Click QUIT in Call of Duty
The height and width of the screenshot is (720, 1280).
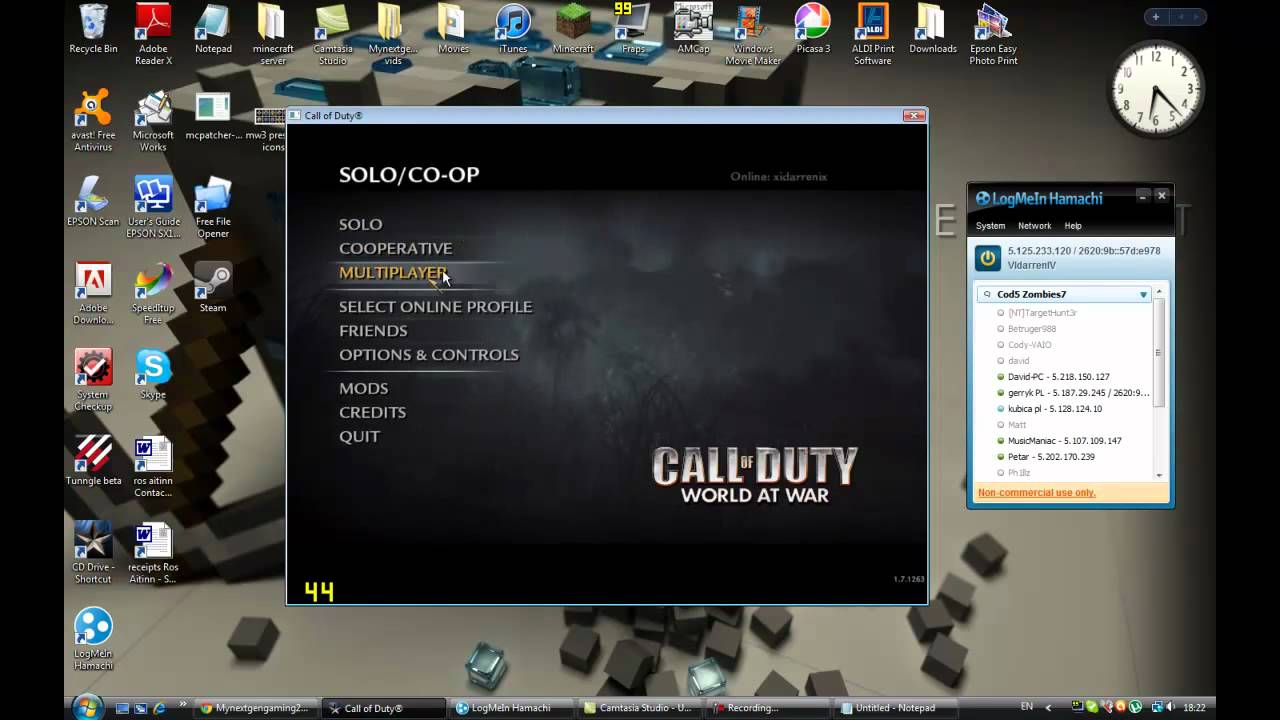(359, 437)
